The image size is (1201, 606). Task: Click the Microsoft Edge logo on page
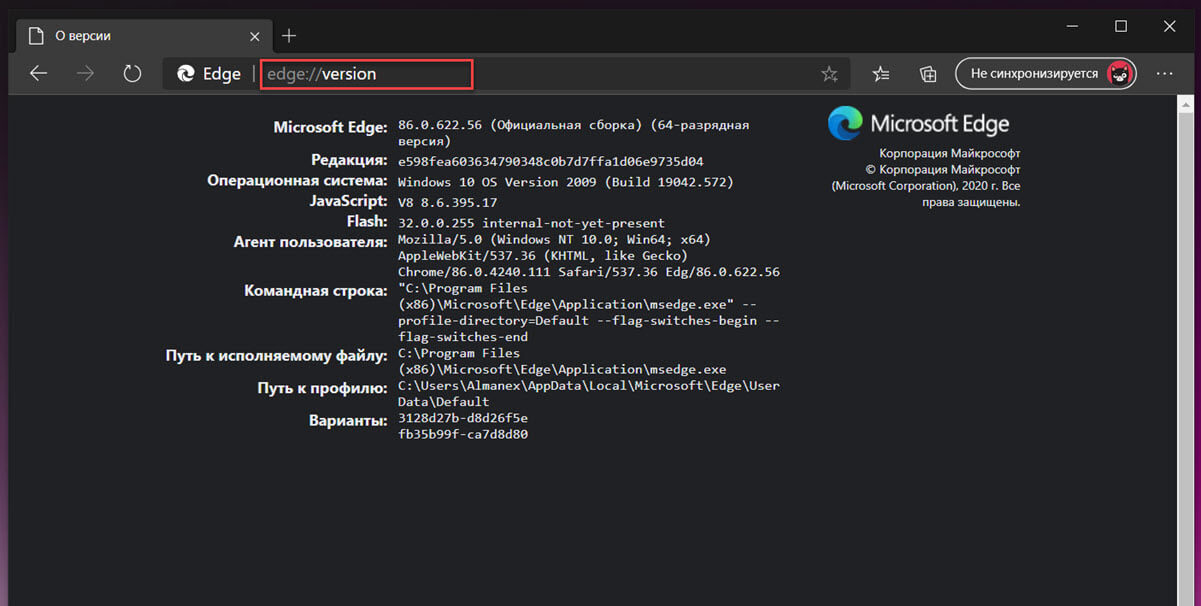[x=919, y=124]
